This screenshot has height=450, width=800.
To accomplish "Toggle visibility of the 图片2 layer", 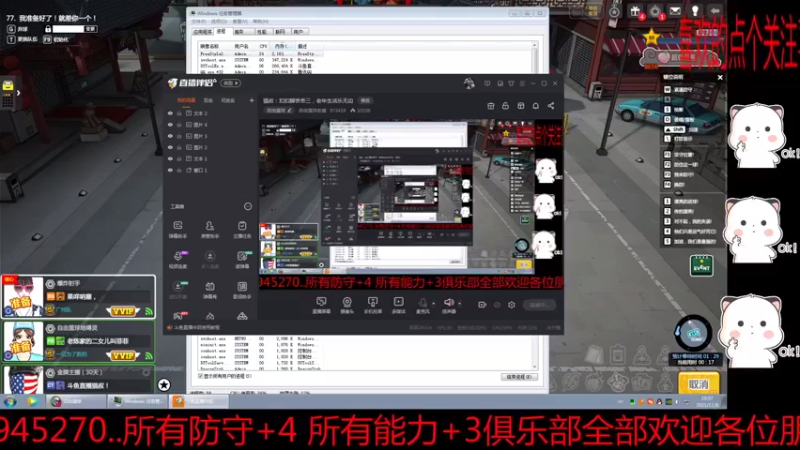I will [170, 147].
